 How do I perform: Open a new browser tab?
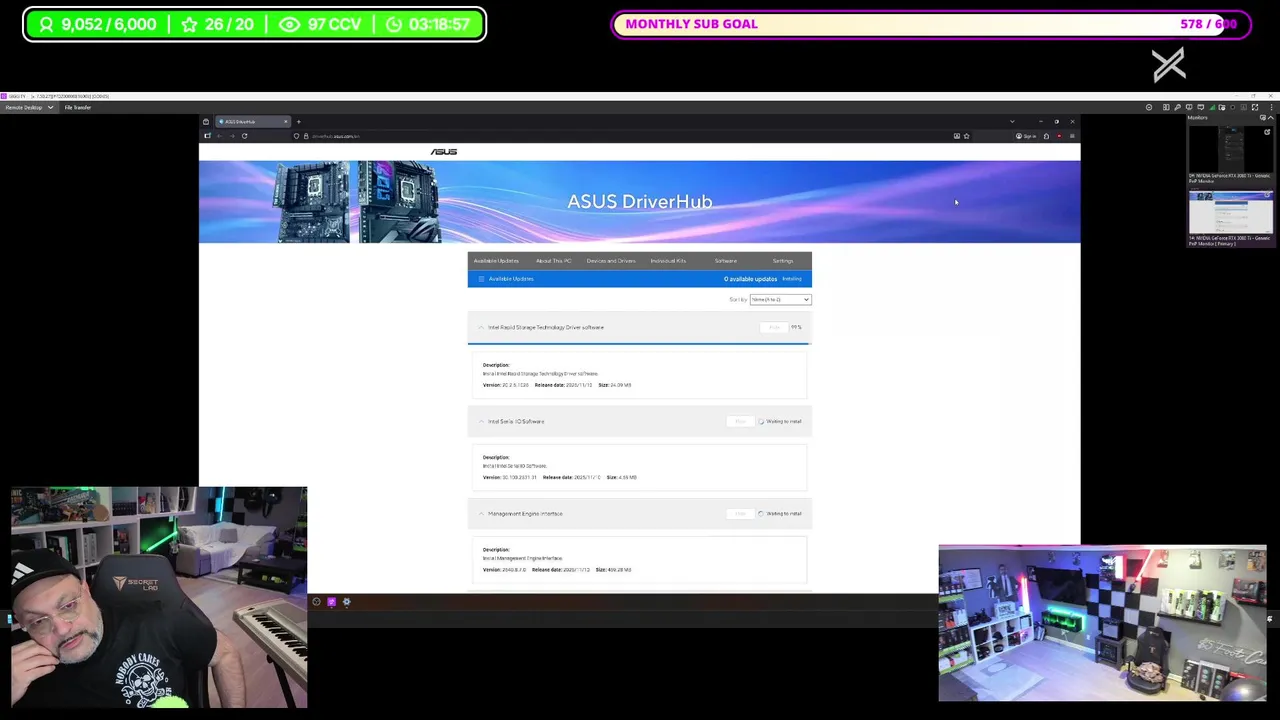click(x=298, y=122)
